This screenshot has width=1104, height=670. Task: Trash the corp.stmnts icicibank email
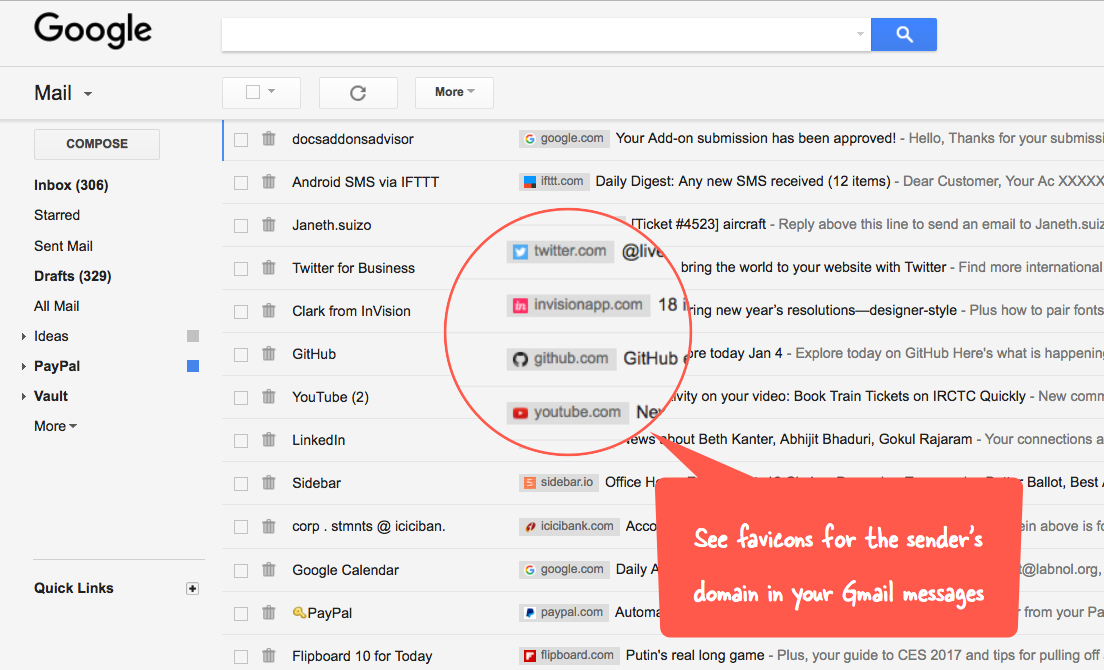pyautogui.click(x=269, y=526)
